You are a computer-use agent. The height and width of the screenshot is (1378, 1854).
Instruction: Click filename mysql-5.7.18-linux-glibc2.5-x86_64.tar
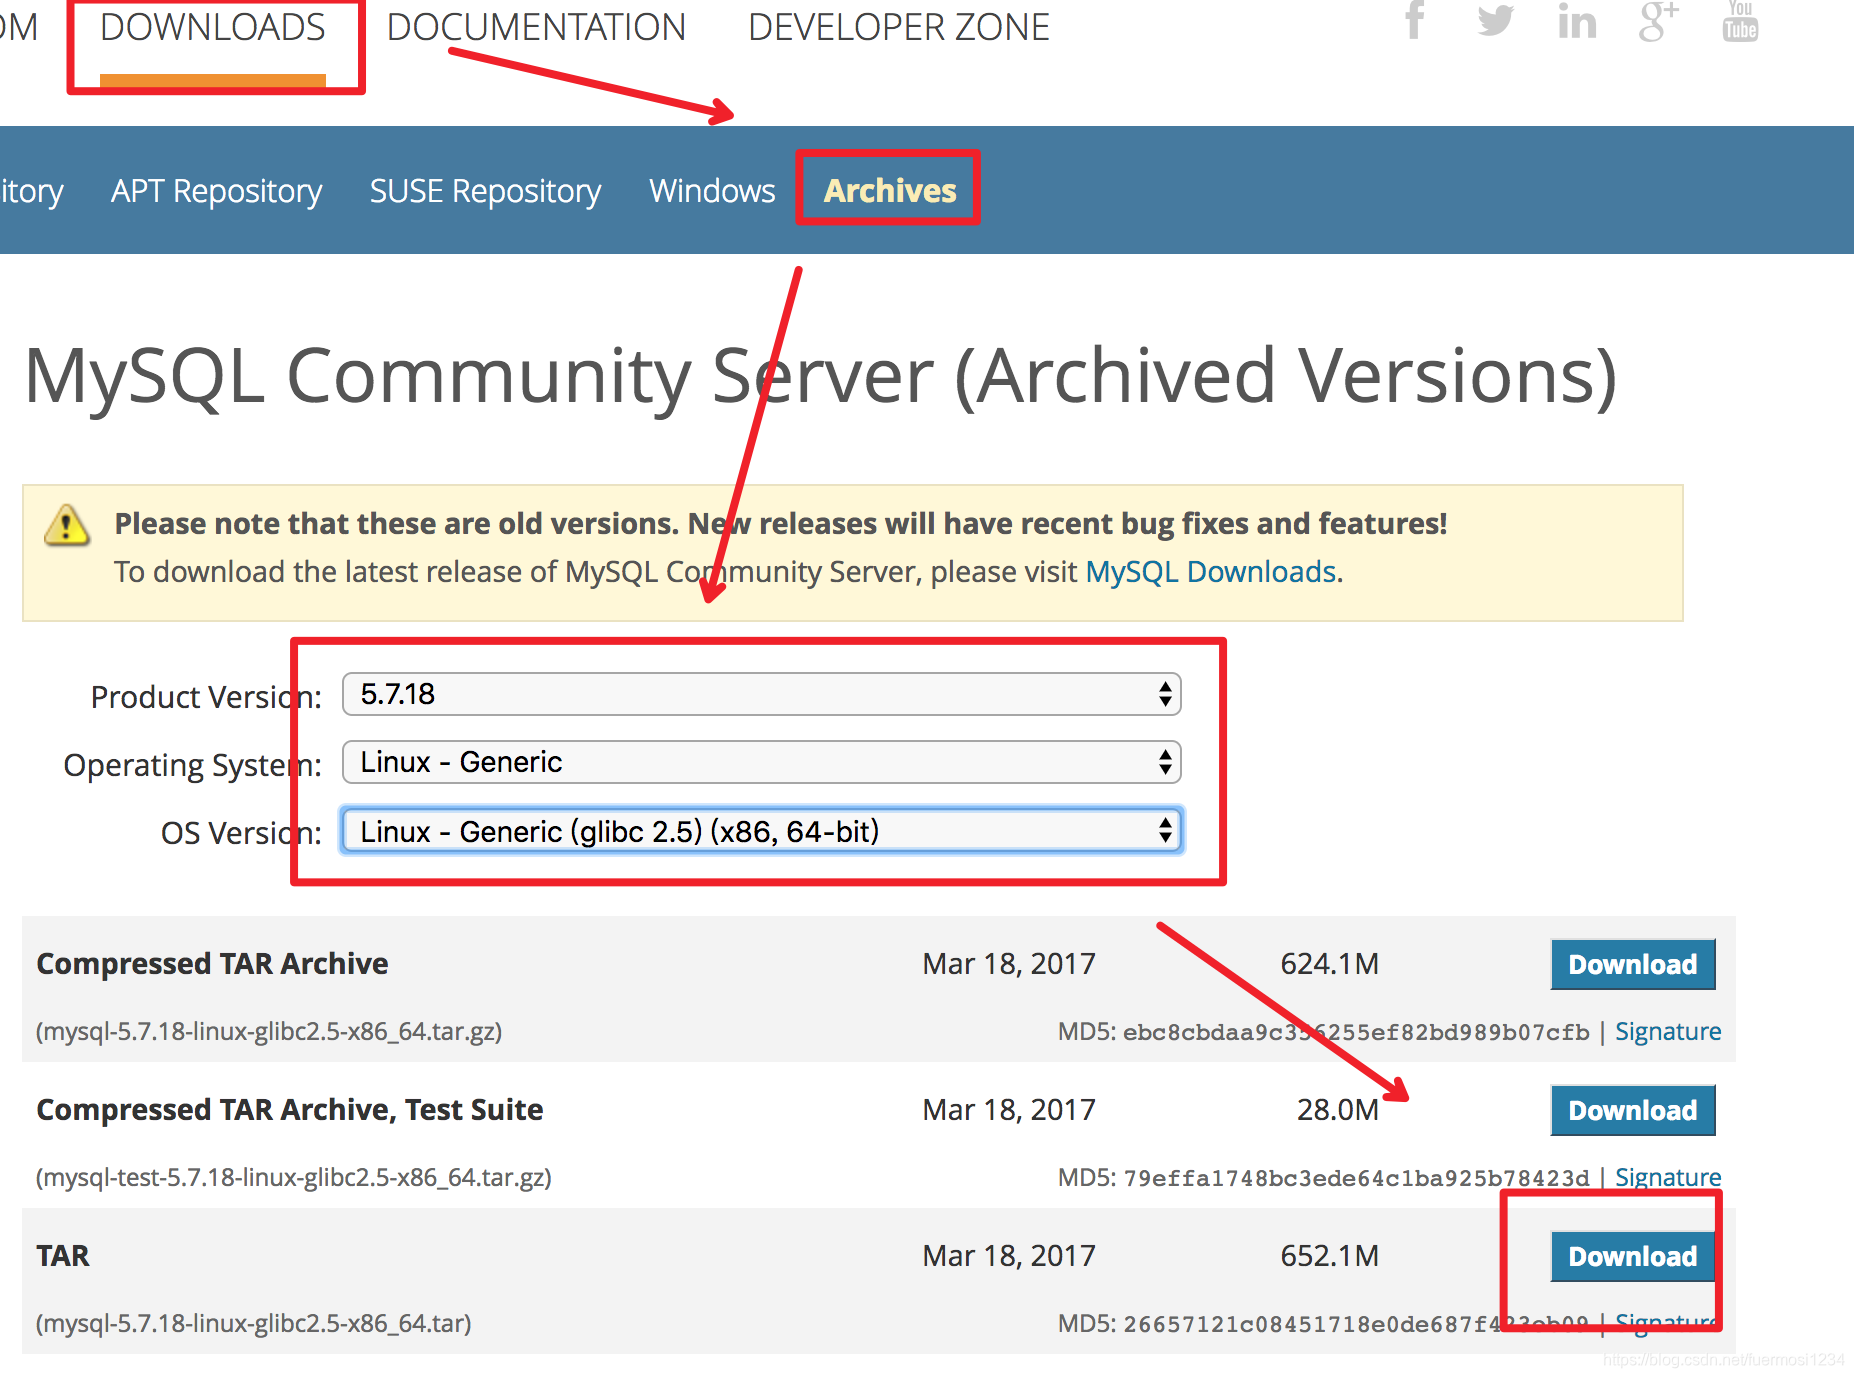(x=254, y=1323)
